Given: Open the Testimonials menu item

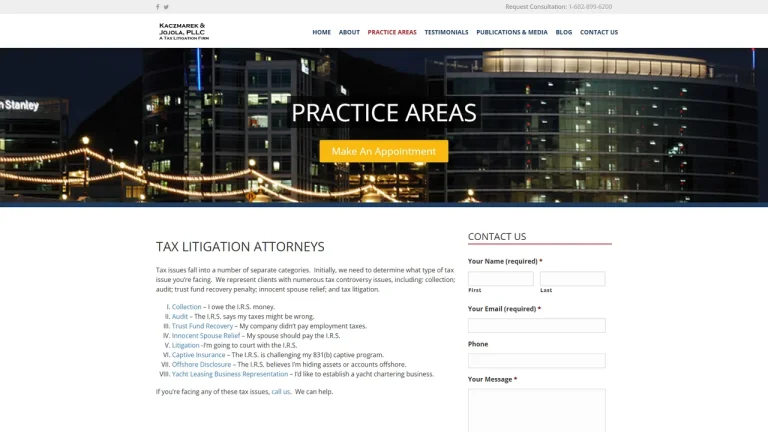Looking at the screenshot, I should pyautogui.click(x=446, y=32).
